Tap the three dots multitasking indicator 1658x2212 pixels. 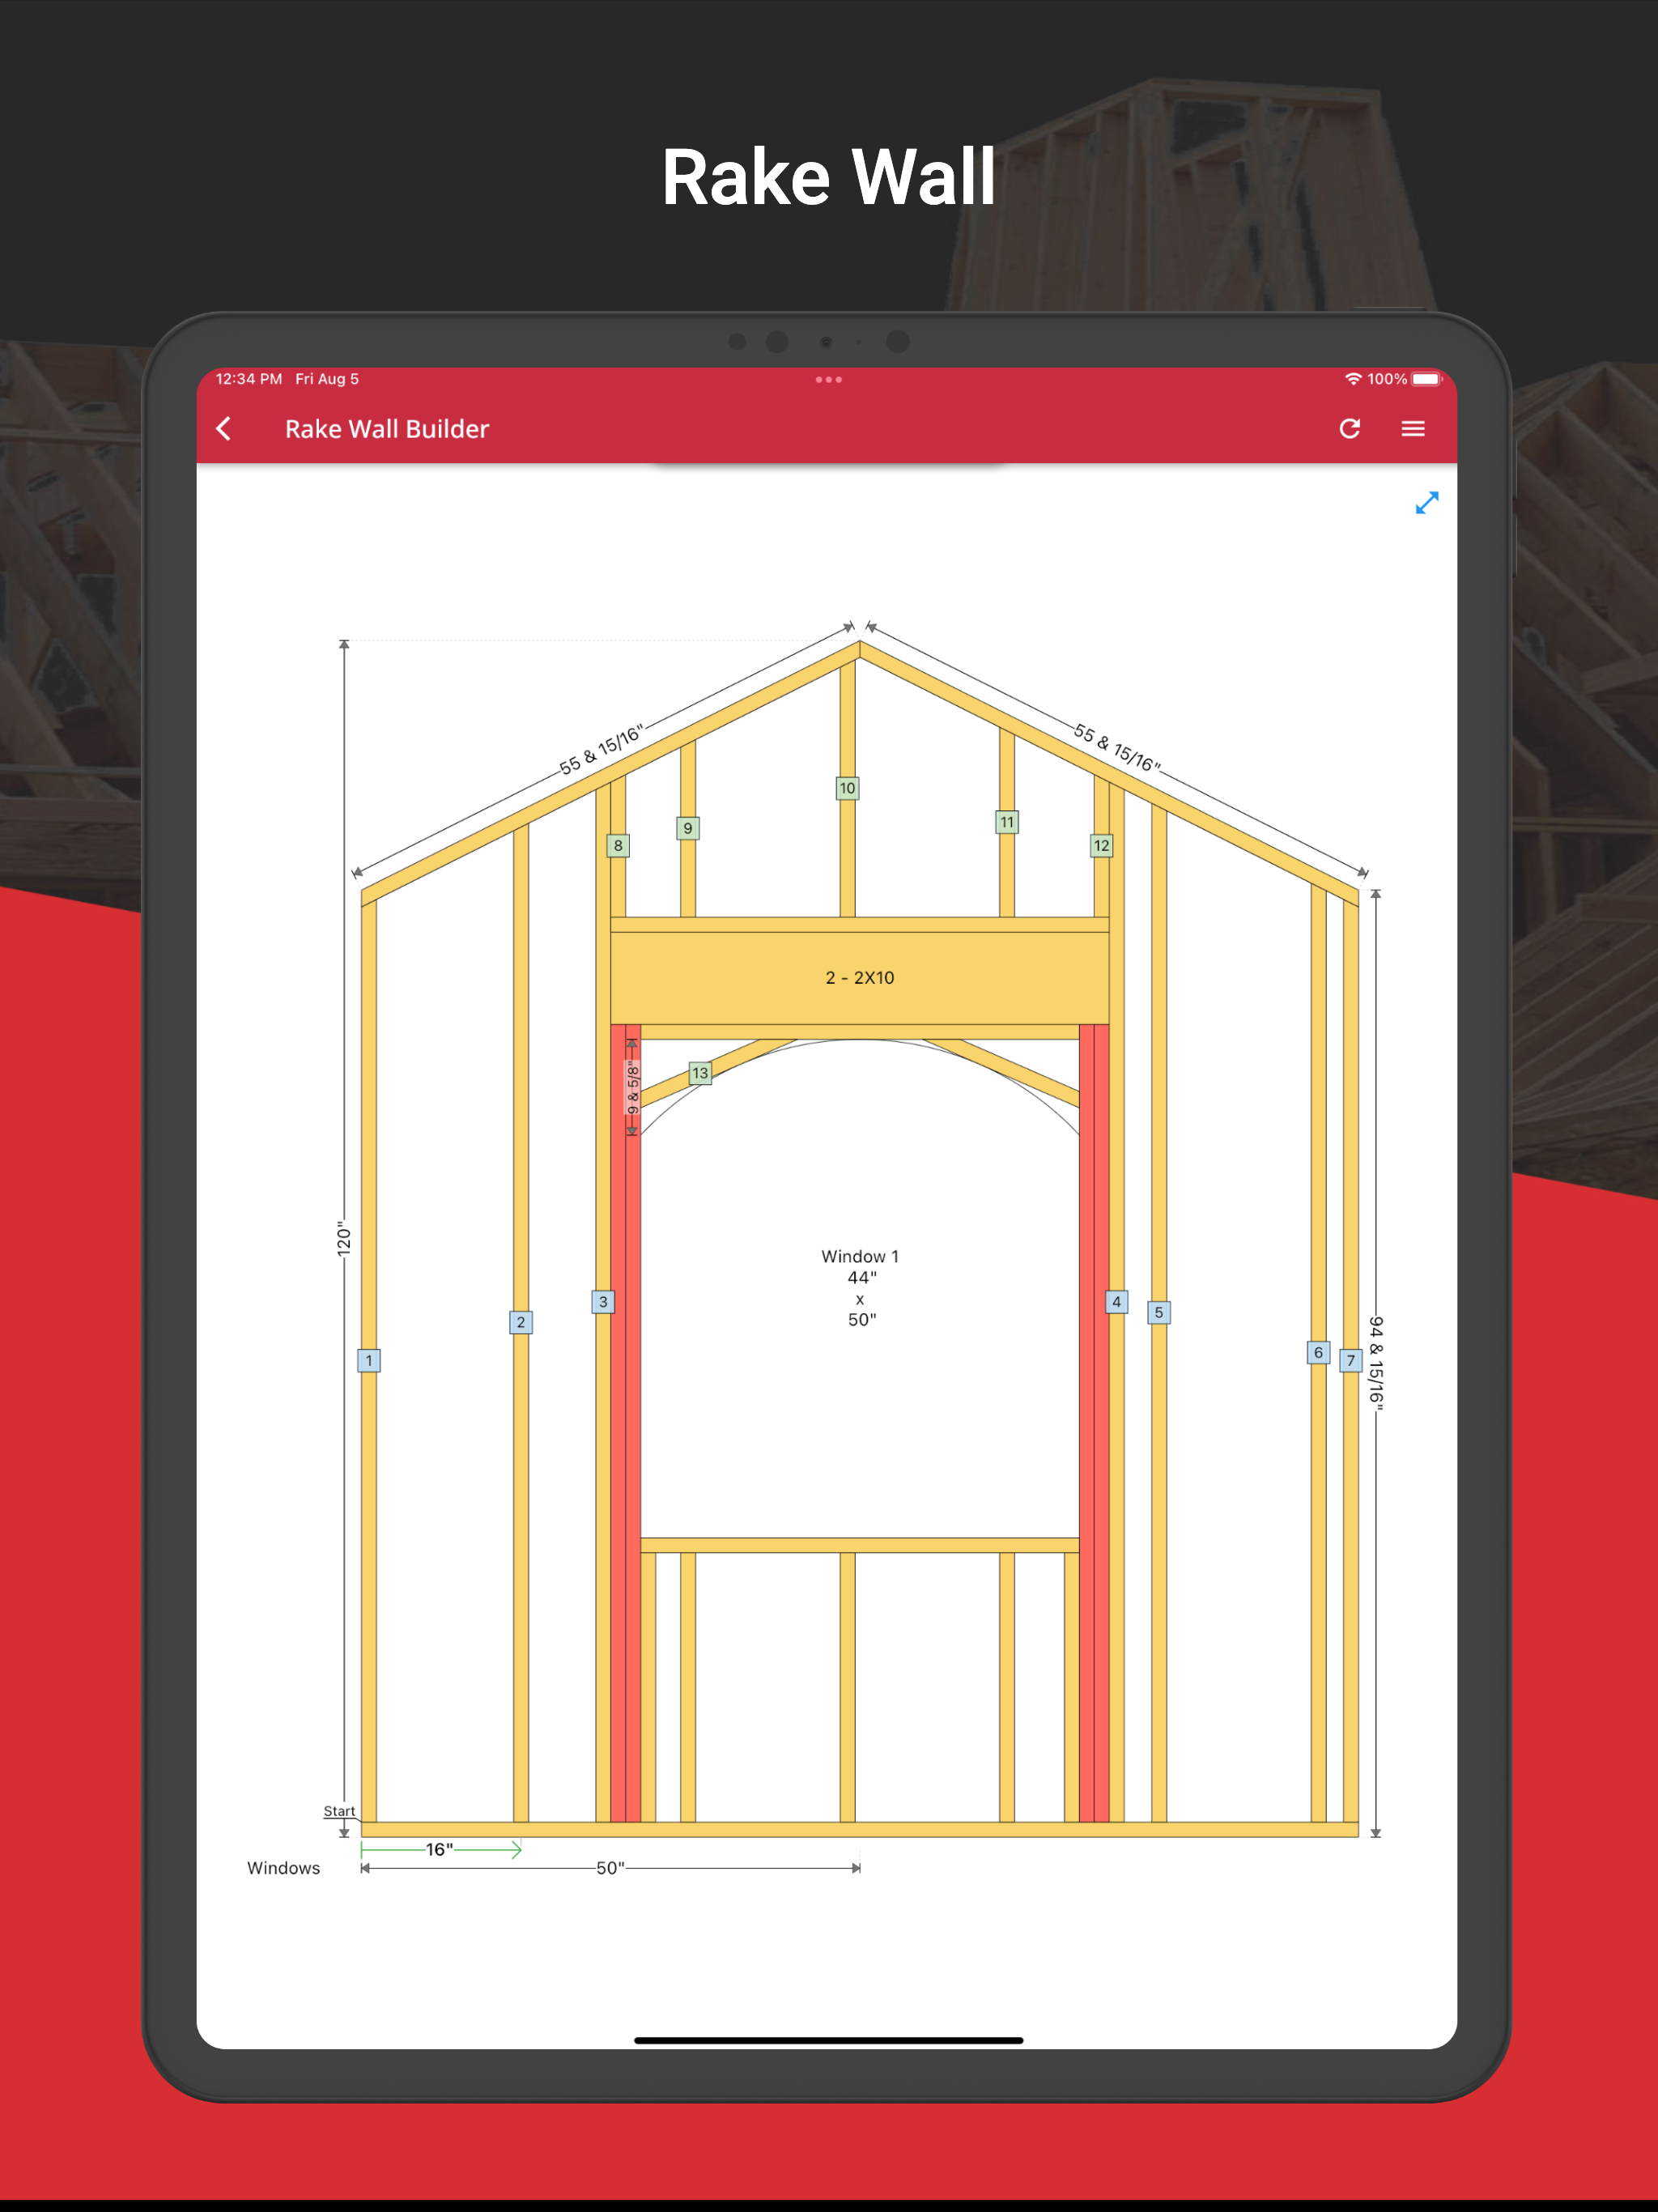(828, 380)
